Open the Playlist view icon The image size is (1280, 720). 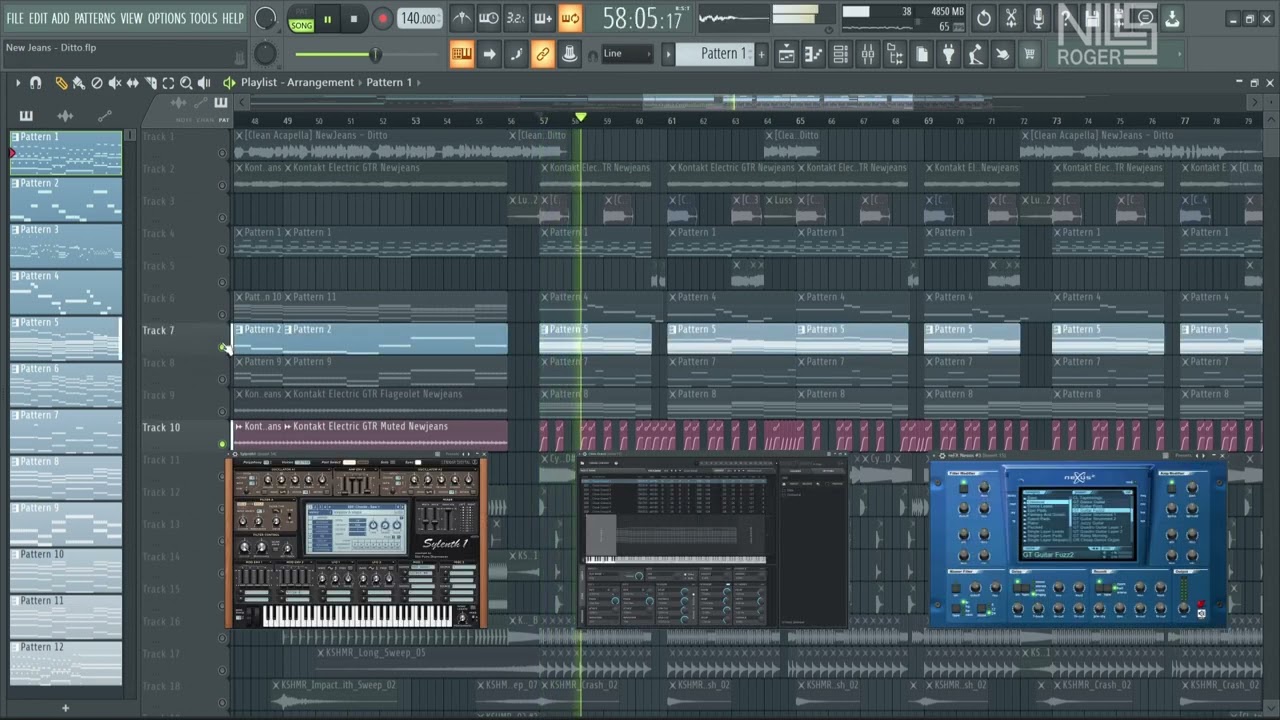pyautogui.click(x=787, y=54)
